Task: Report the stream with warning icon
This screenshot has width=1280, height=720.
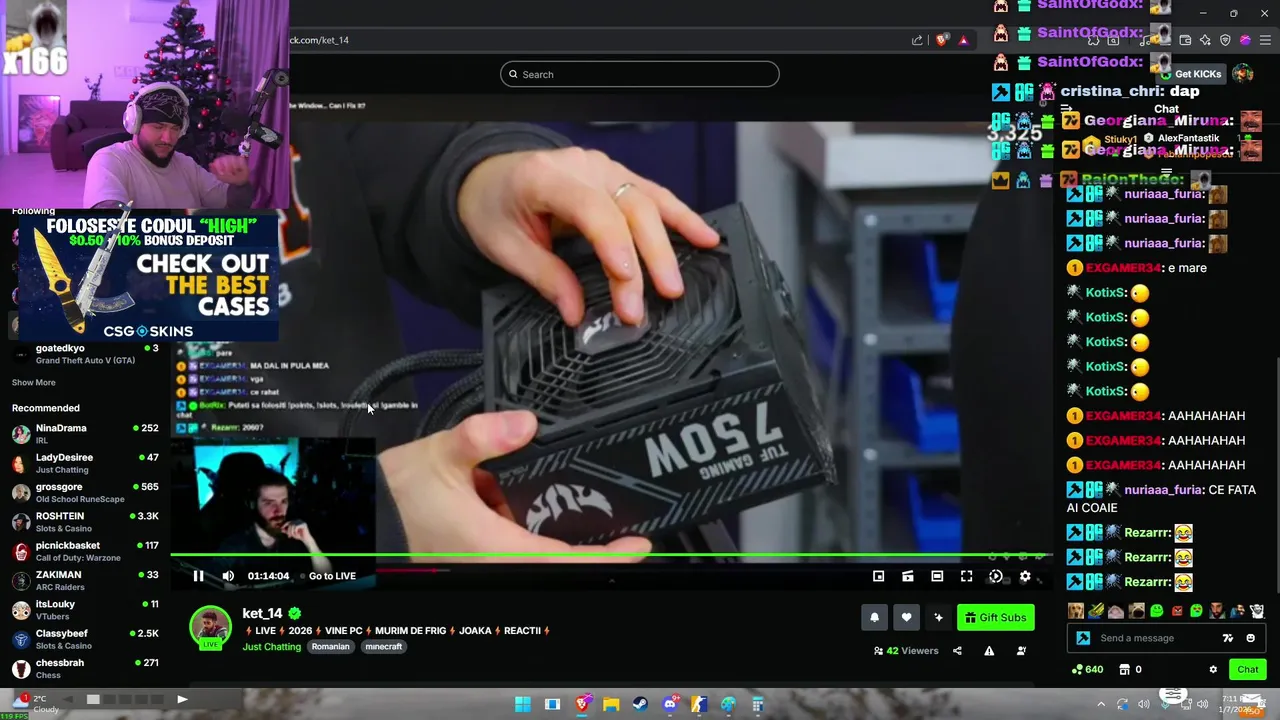Action: (989, 651)
